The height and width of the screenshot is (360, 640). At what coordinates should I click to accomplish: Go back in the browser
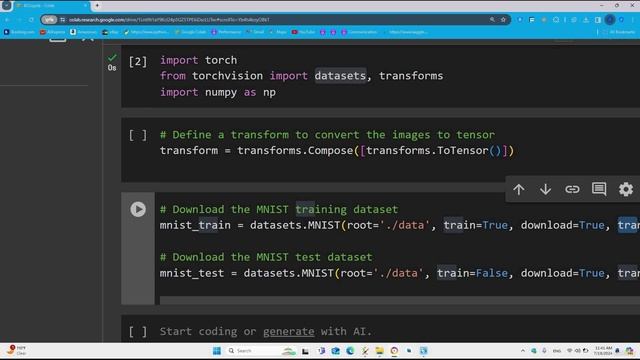(7, 20)
